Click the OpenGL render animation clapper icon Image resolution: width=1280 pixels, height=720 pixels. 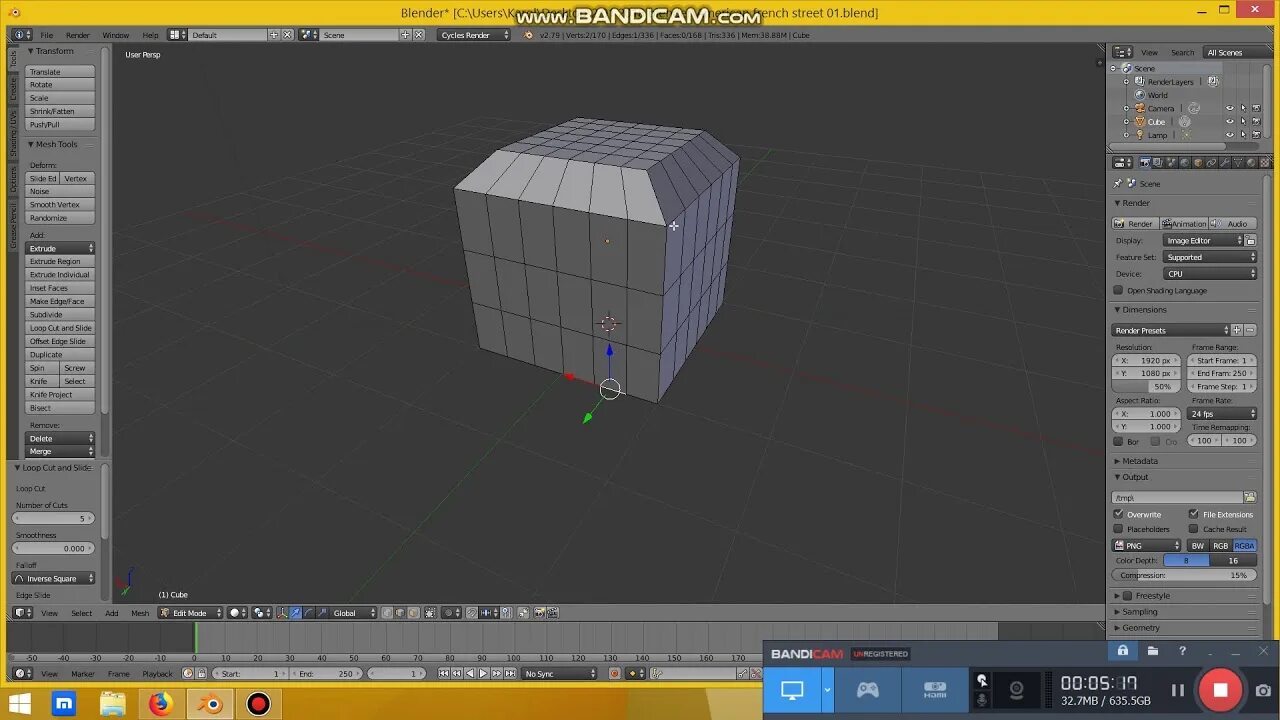tap(552, 613)
